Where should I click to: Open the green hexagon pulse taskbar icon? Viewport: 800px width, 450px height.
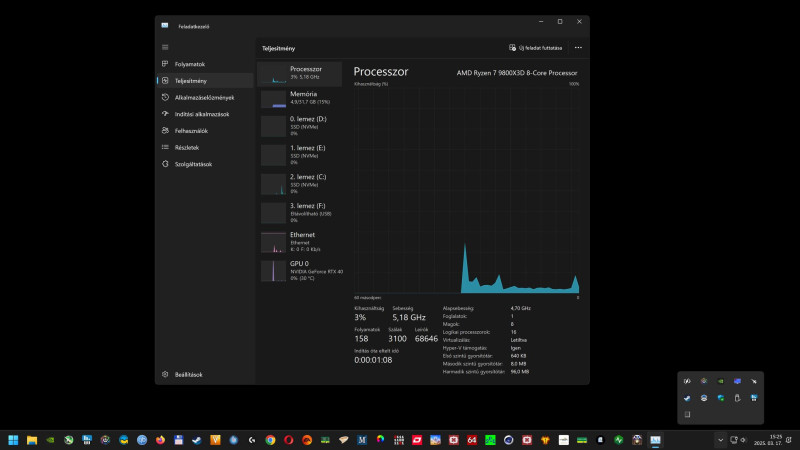pos(618,440)
